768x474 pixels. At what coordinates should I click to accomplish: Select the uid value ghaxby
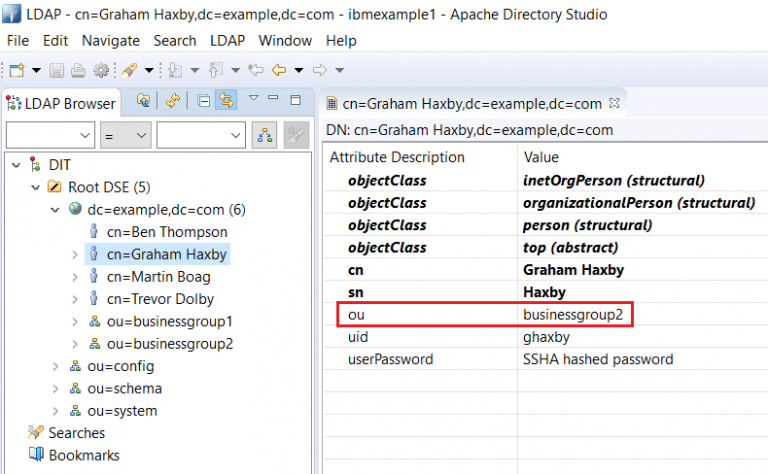546,337
